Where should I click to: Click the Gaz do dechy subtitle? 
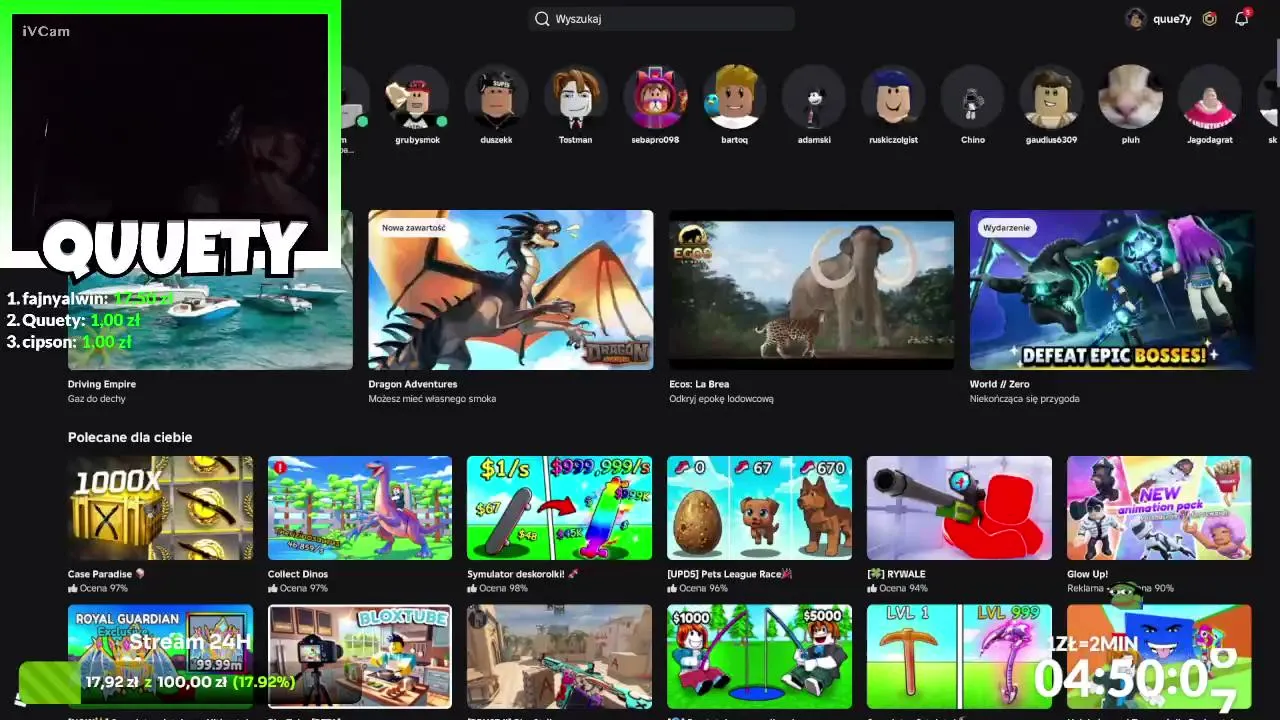(97, 399)
